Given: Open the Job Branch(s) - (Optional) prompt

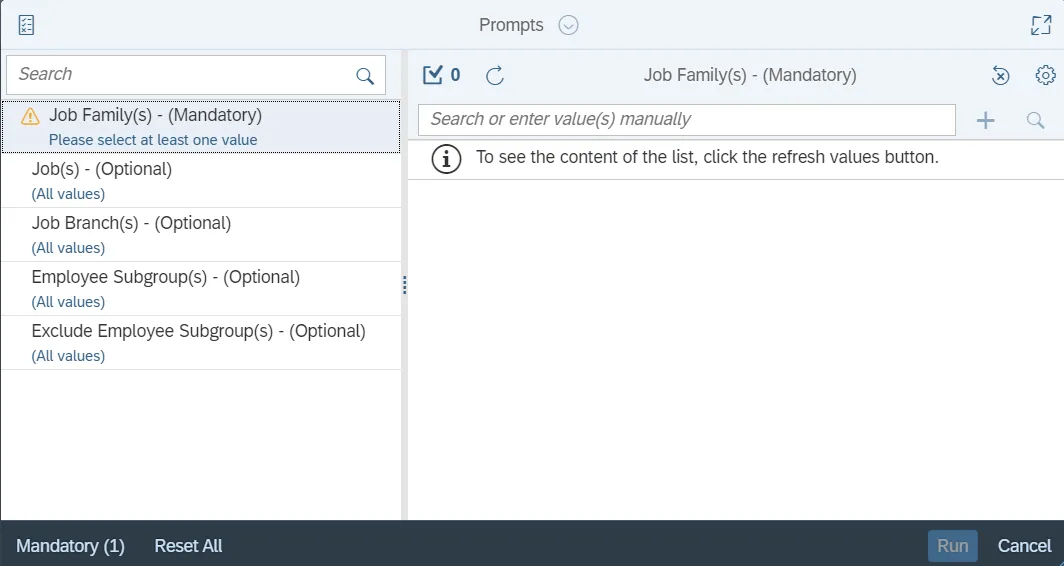Looking at the screenshot, I should [131, 224].
